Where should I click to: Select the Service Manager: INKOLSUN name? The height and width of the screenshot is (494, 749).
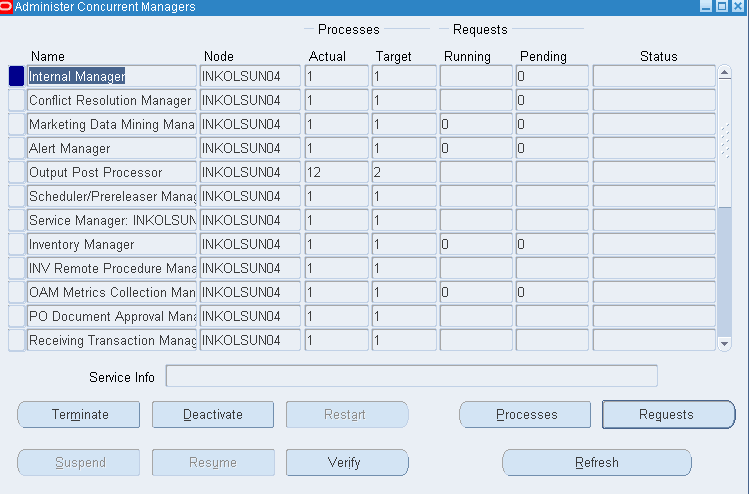point(112,220)
